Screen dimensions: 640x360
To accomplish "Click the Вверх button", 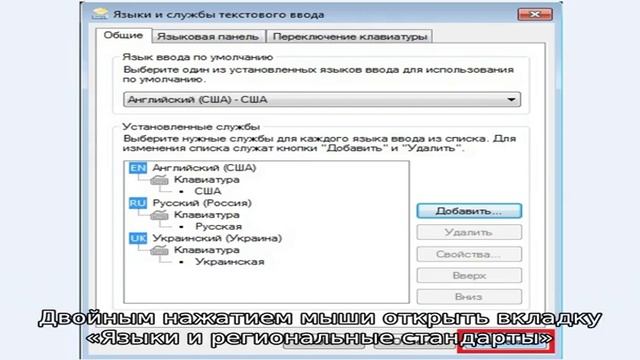I will (x=469, y=276).
